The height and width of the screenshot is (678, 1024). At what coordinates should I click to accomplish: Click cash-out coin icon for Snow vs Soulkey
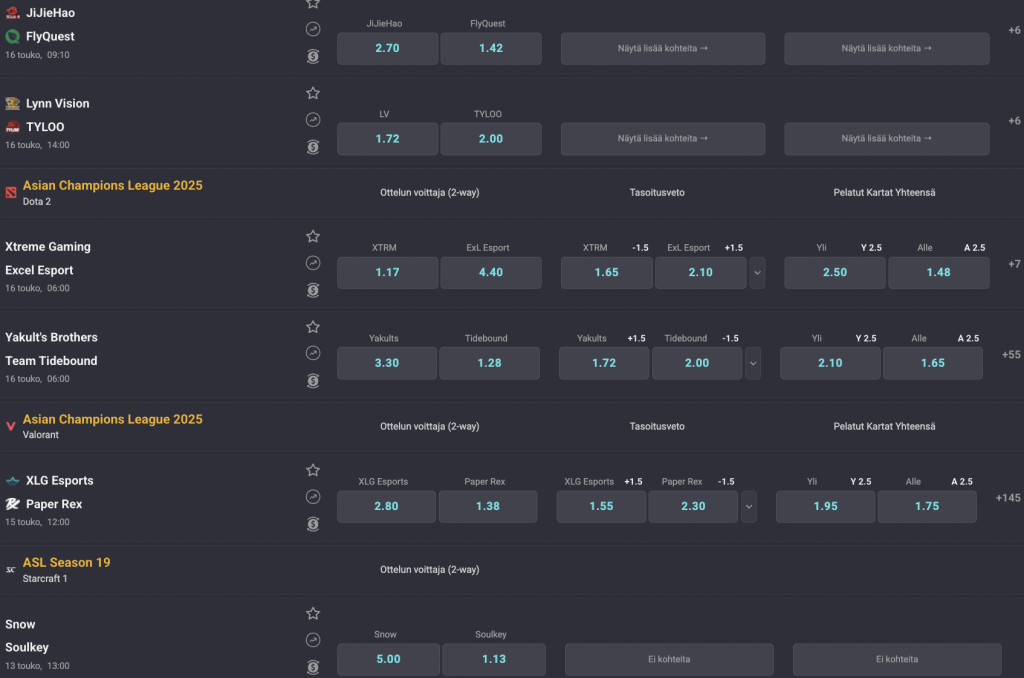point(313,667)
